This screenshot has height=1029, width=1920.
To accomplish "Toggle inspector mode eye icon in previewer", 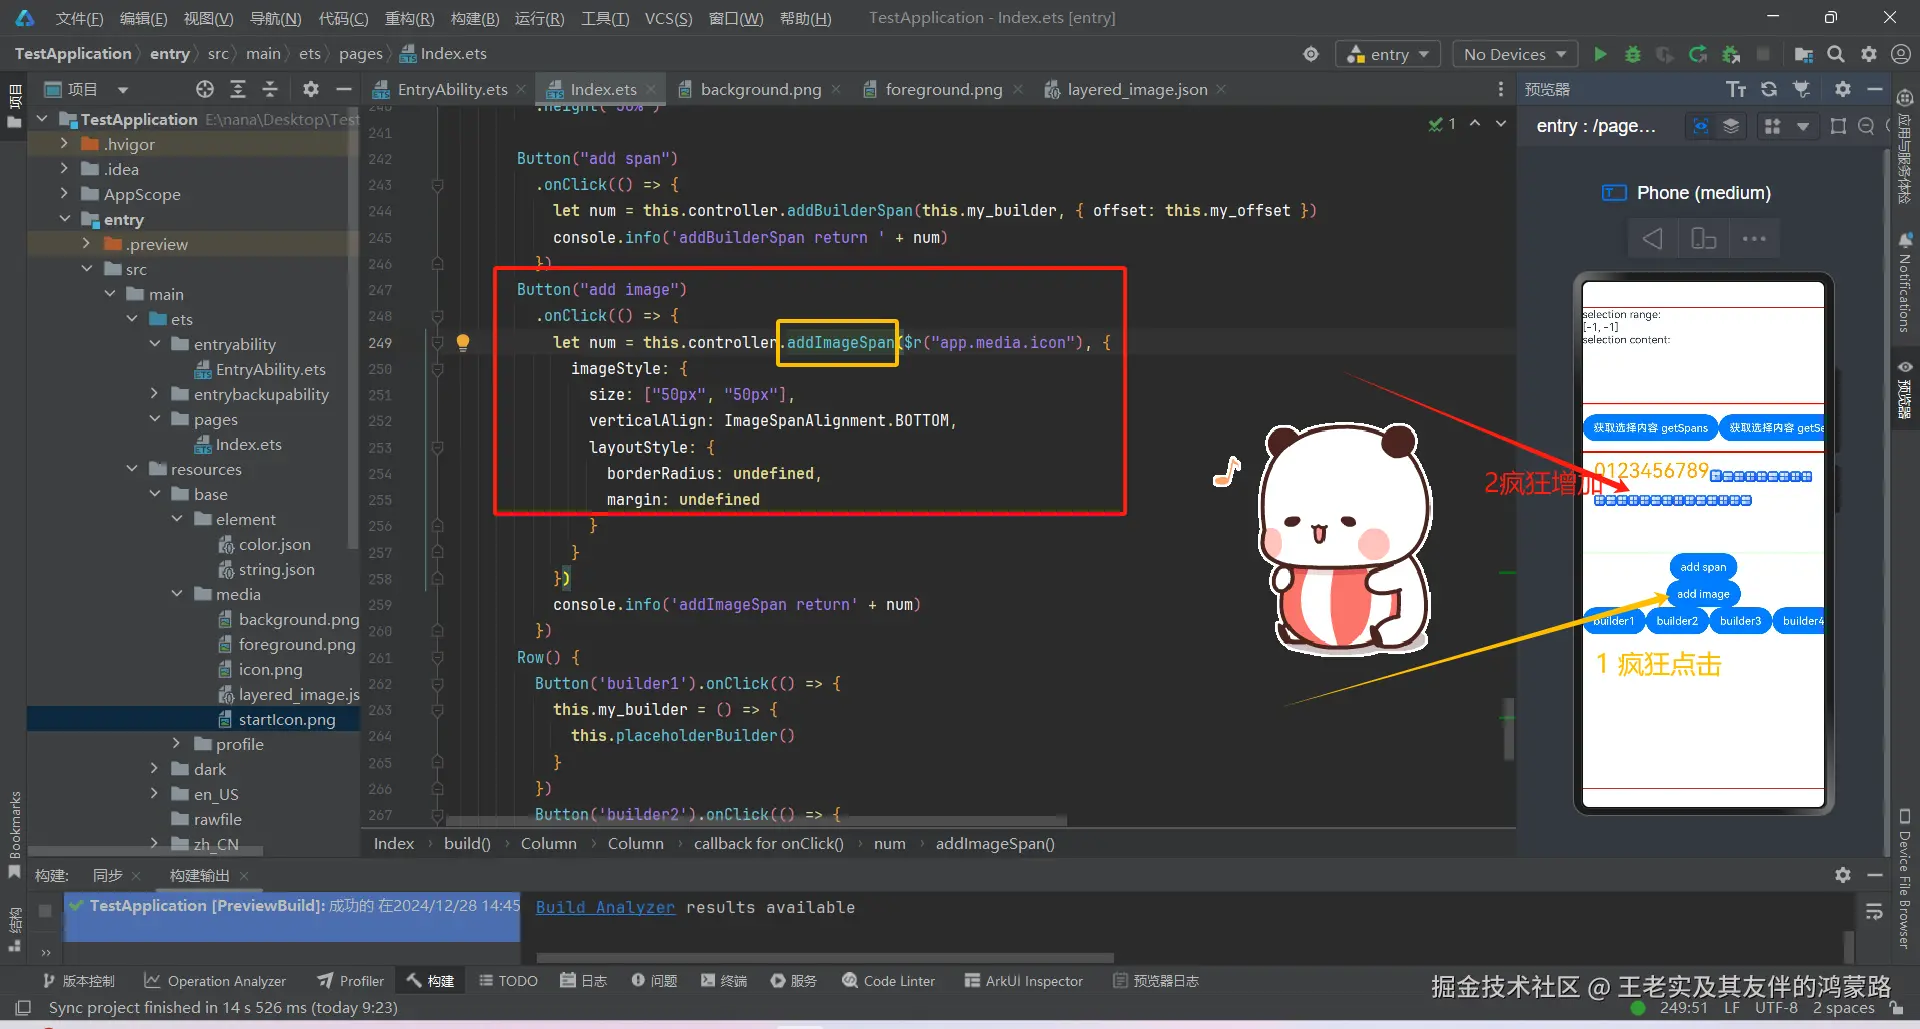I will point(1699,126).
